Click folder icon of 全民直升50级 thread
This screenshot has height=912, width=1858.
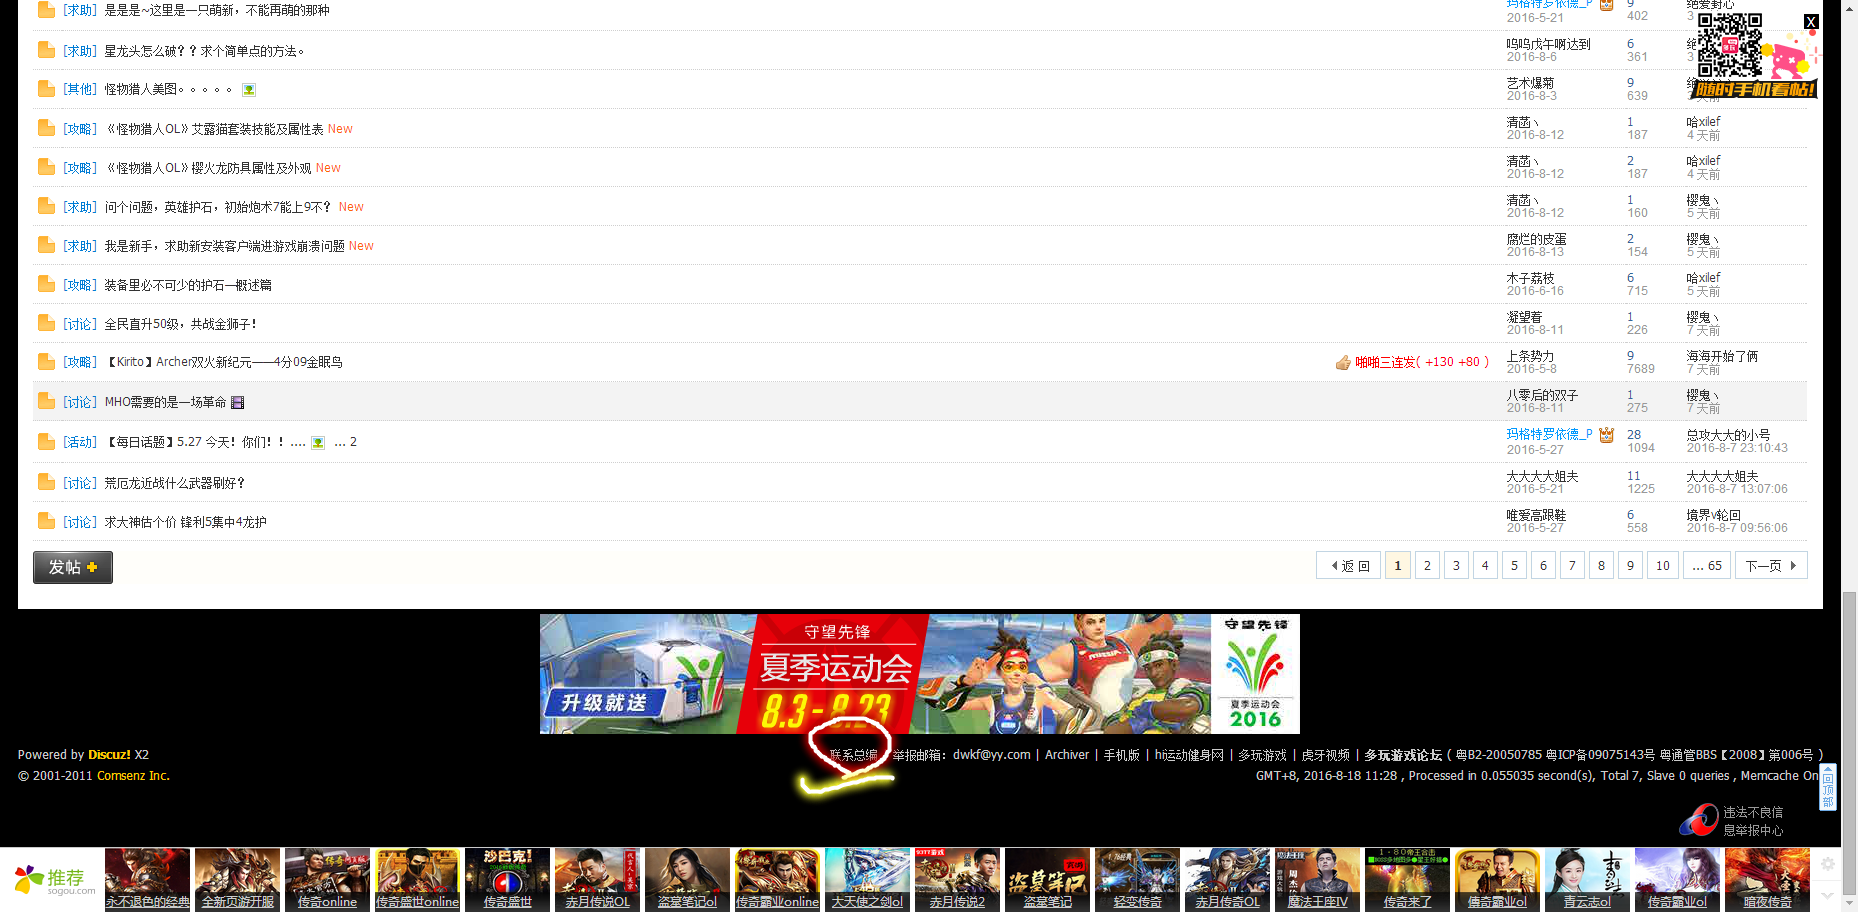(46, 323)
